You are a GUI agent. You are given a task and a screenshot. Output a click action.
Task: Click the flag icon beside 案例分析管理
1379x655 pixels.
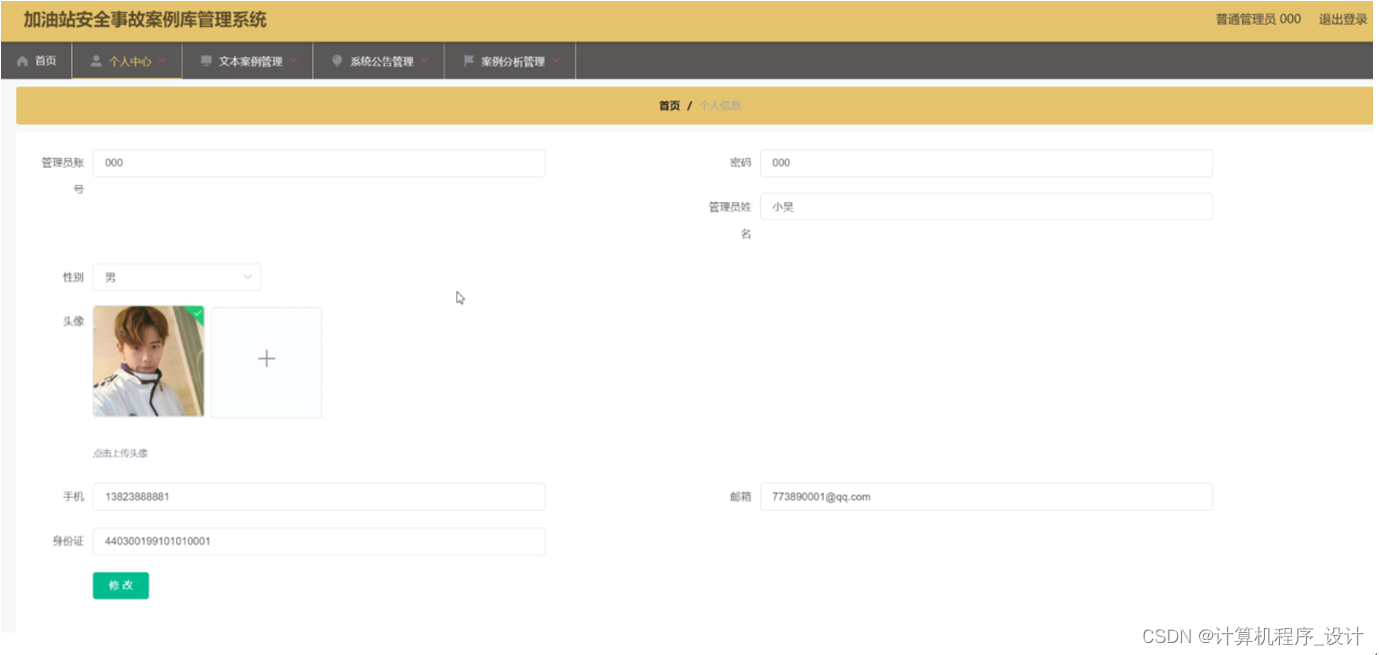[x=468, y=61]
